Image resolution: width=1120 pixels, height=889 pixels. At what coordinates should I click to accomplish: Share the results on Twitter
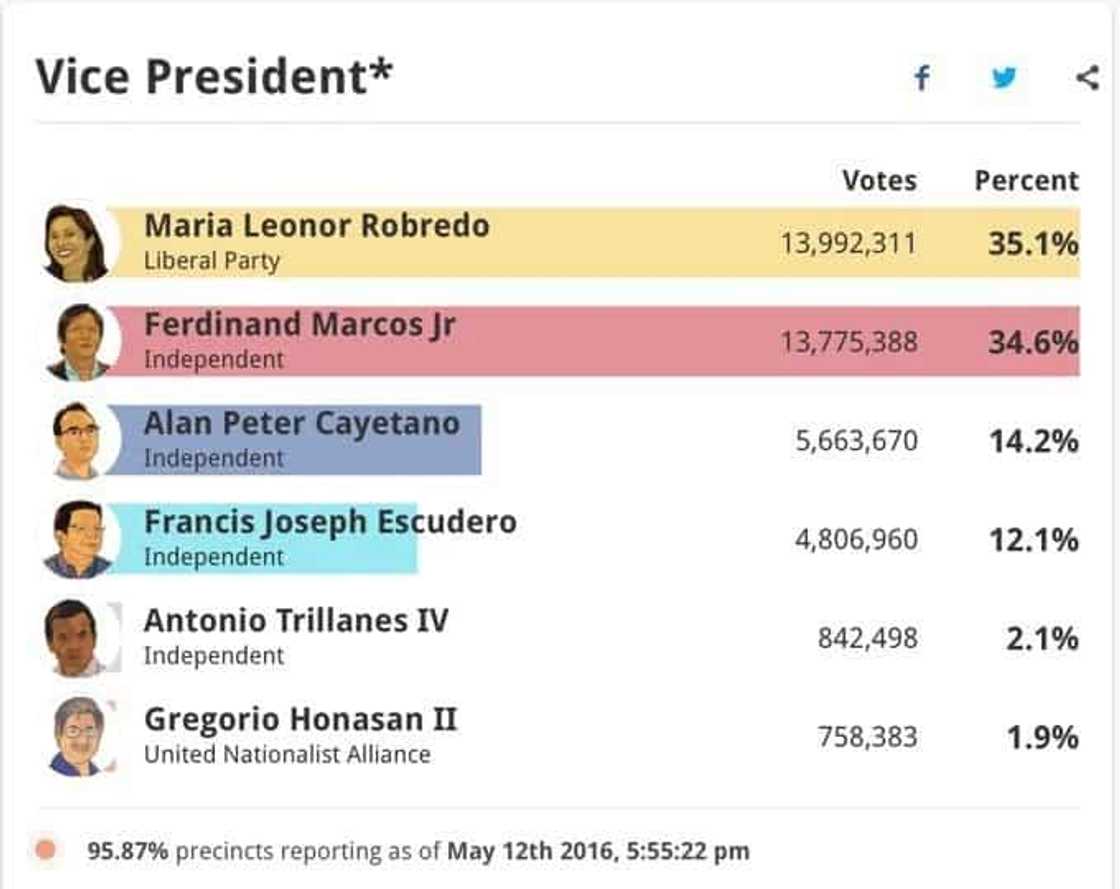click(1003, 76)
